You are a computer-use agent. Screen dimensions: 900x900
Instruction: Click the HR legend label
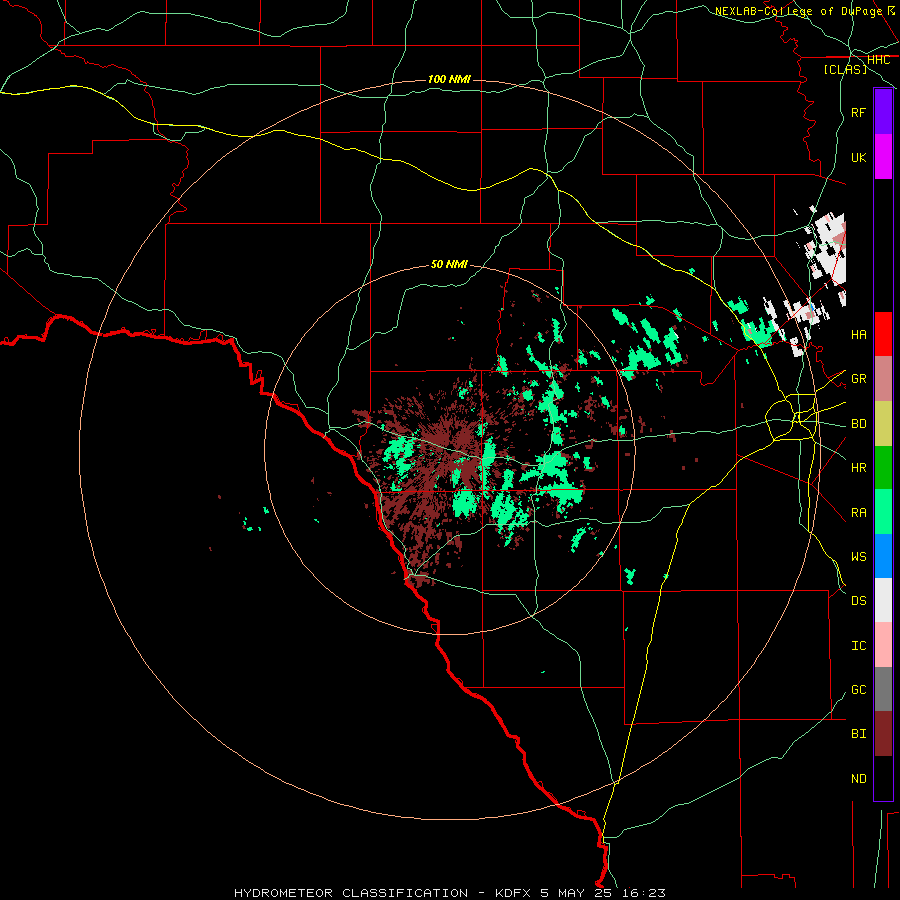859,468
